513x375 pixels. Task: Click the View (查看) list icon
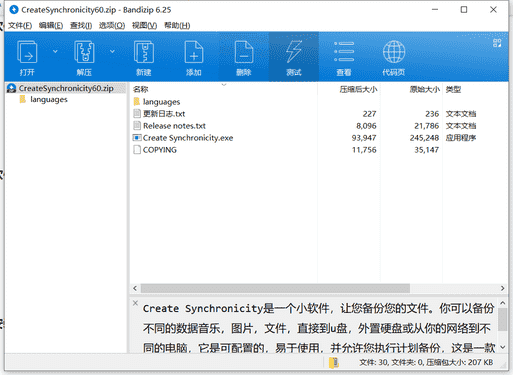[344, 52]
